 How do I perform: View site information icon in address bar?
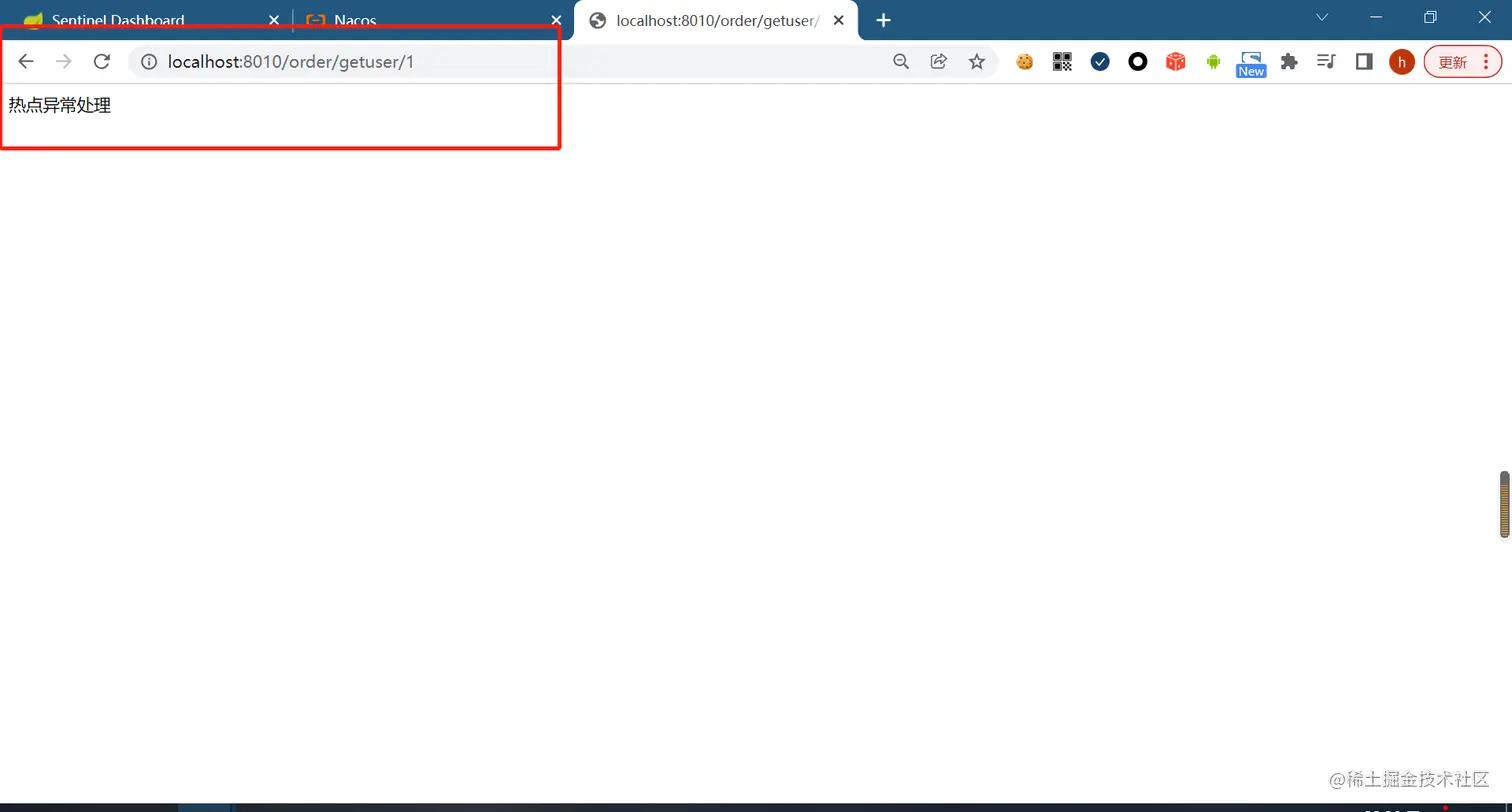pyautogui.click(x=149, y=62)
